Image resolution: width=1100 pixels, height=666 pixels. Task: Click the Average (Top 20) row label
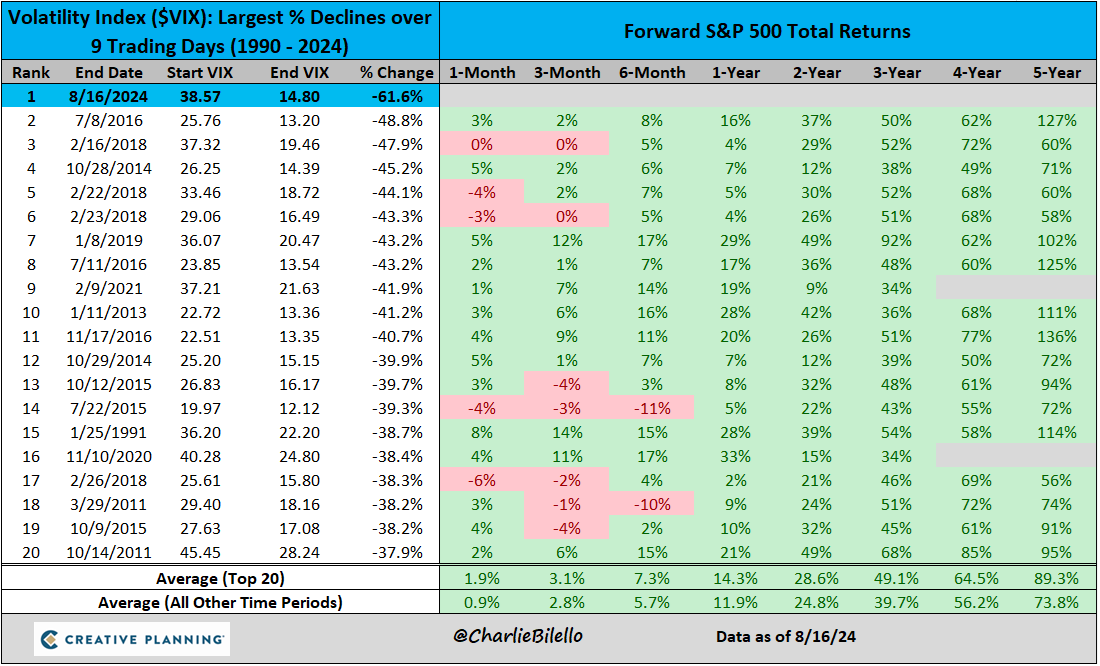tap(219, 578)
